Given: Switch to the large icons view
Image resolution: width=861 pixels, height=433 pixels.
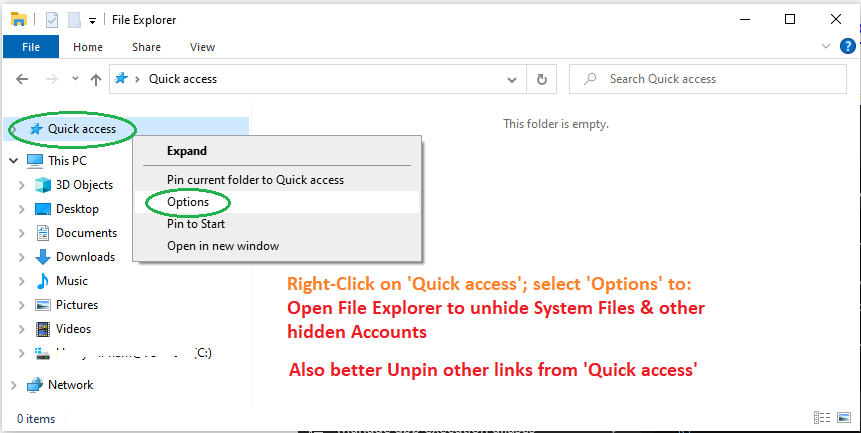Looking at the screenshot, I should pyautogui.click(x=844, y=418).
